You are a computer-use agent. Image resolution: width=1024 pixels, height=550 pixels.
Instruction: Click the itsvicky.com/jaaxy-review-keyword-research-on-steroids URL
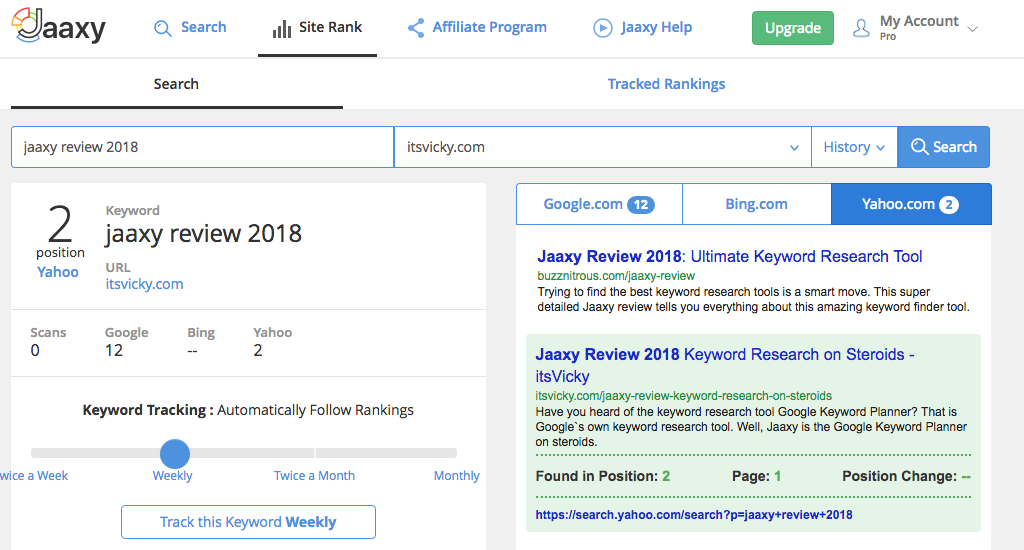pos(683,396)
